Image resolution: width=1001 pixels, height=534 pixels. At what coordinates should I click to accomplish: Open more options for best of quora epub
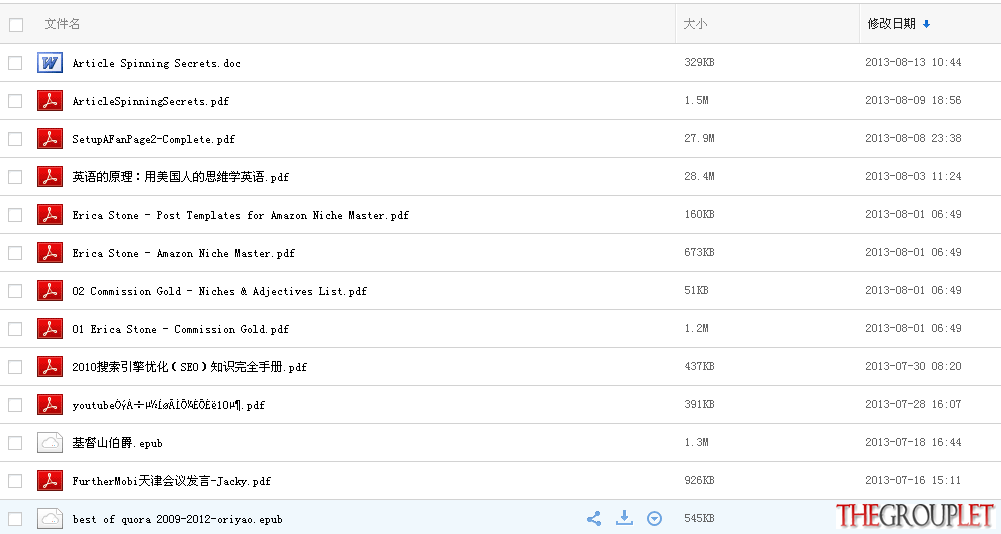click(654, 519)
